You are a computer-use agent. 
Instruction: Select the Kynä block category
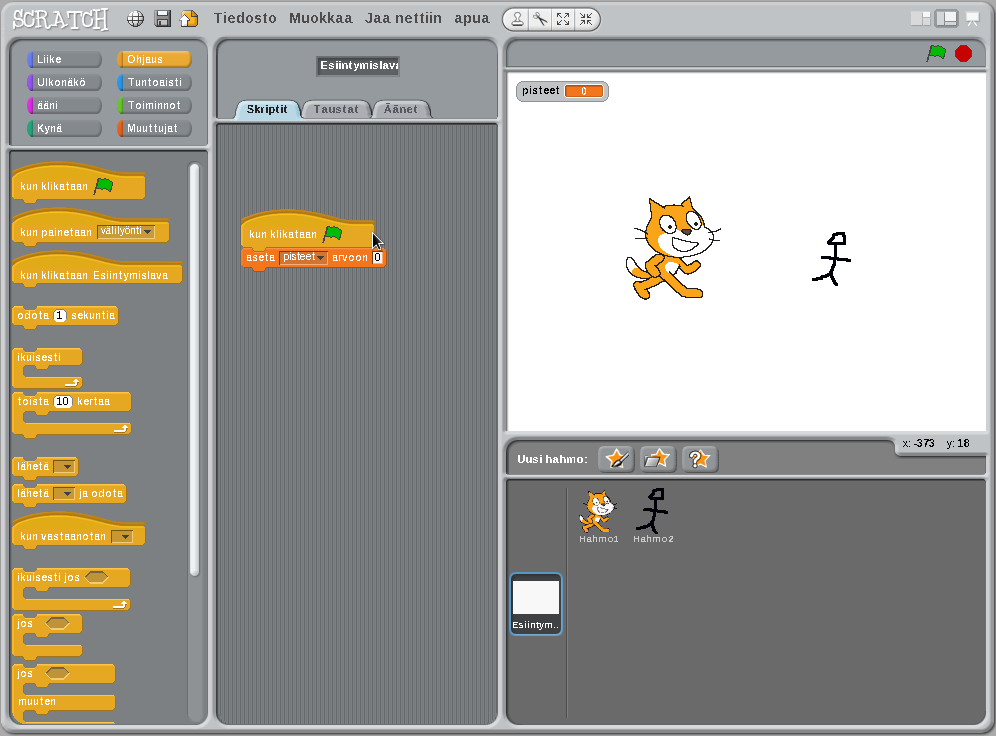tap(64, 128)
